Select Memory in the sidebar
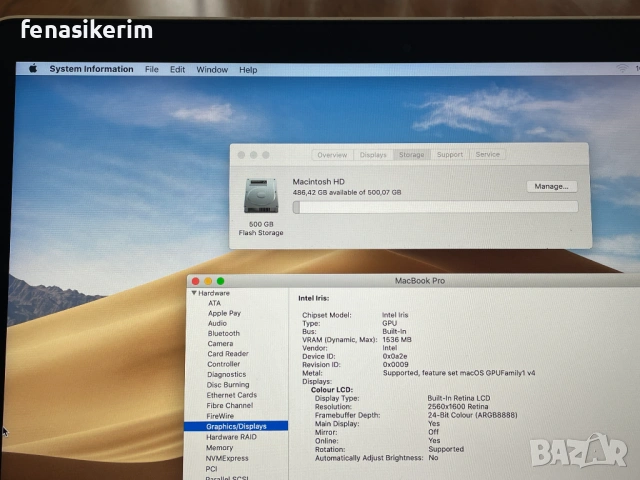The image size is (640, 480). [x=219, y=448]
